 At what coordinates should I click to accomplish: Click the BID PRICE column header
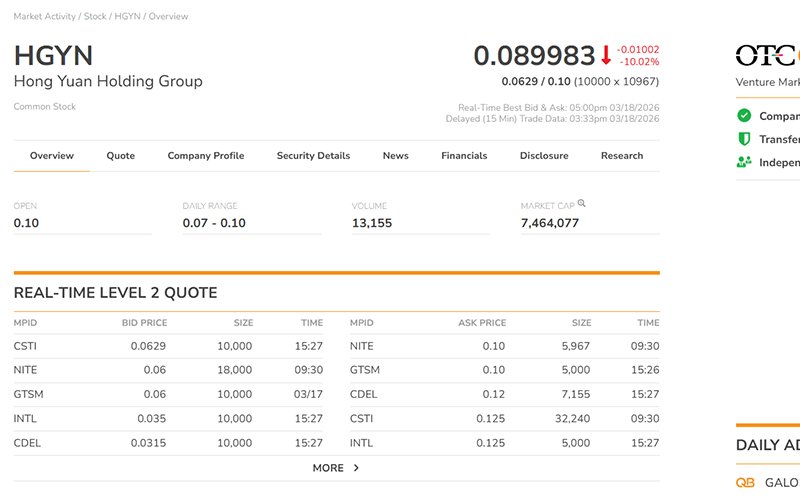coord(144,322)
